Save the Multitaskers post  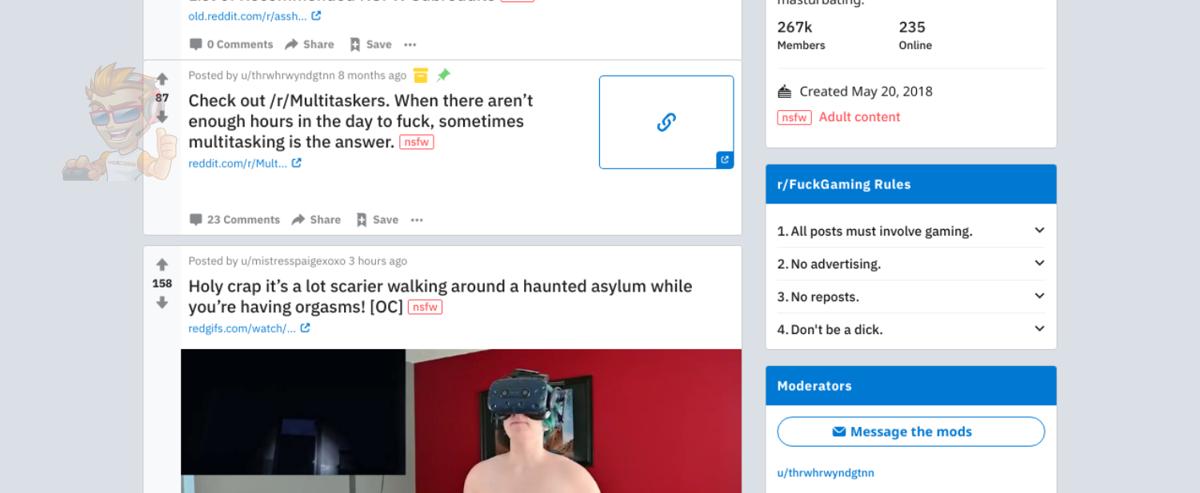tap(376, 220)
